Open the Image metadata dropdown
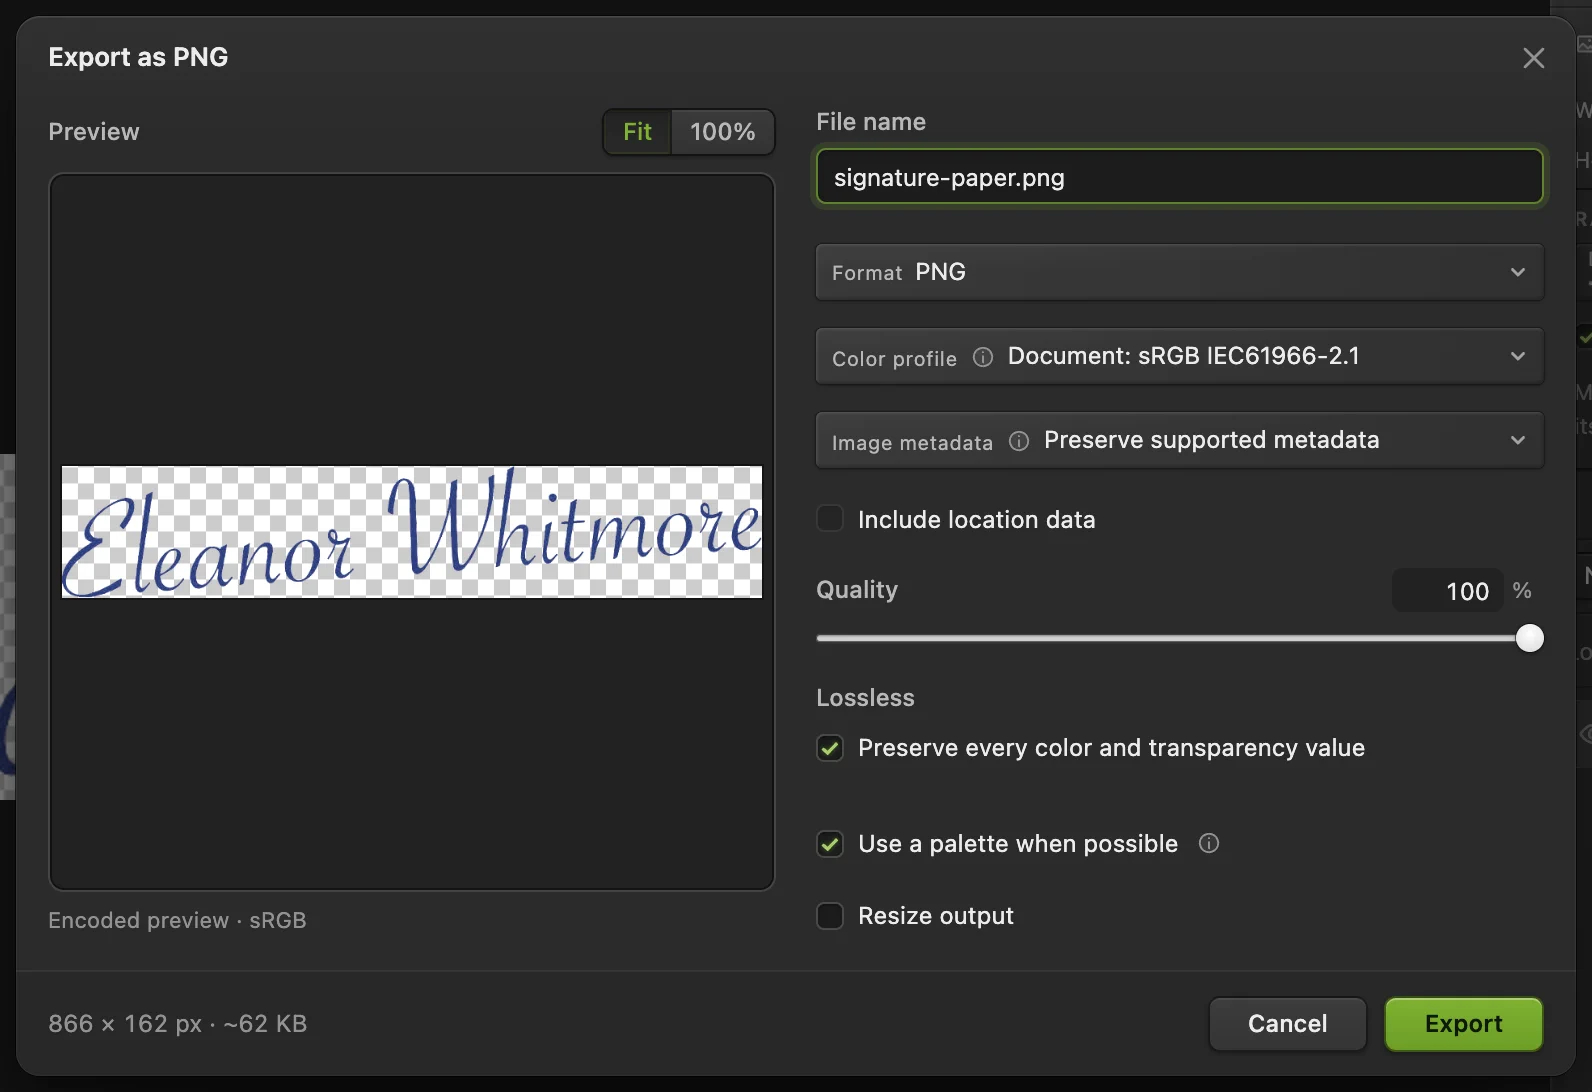 click(x=1180, y=440)
